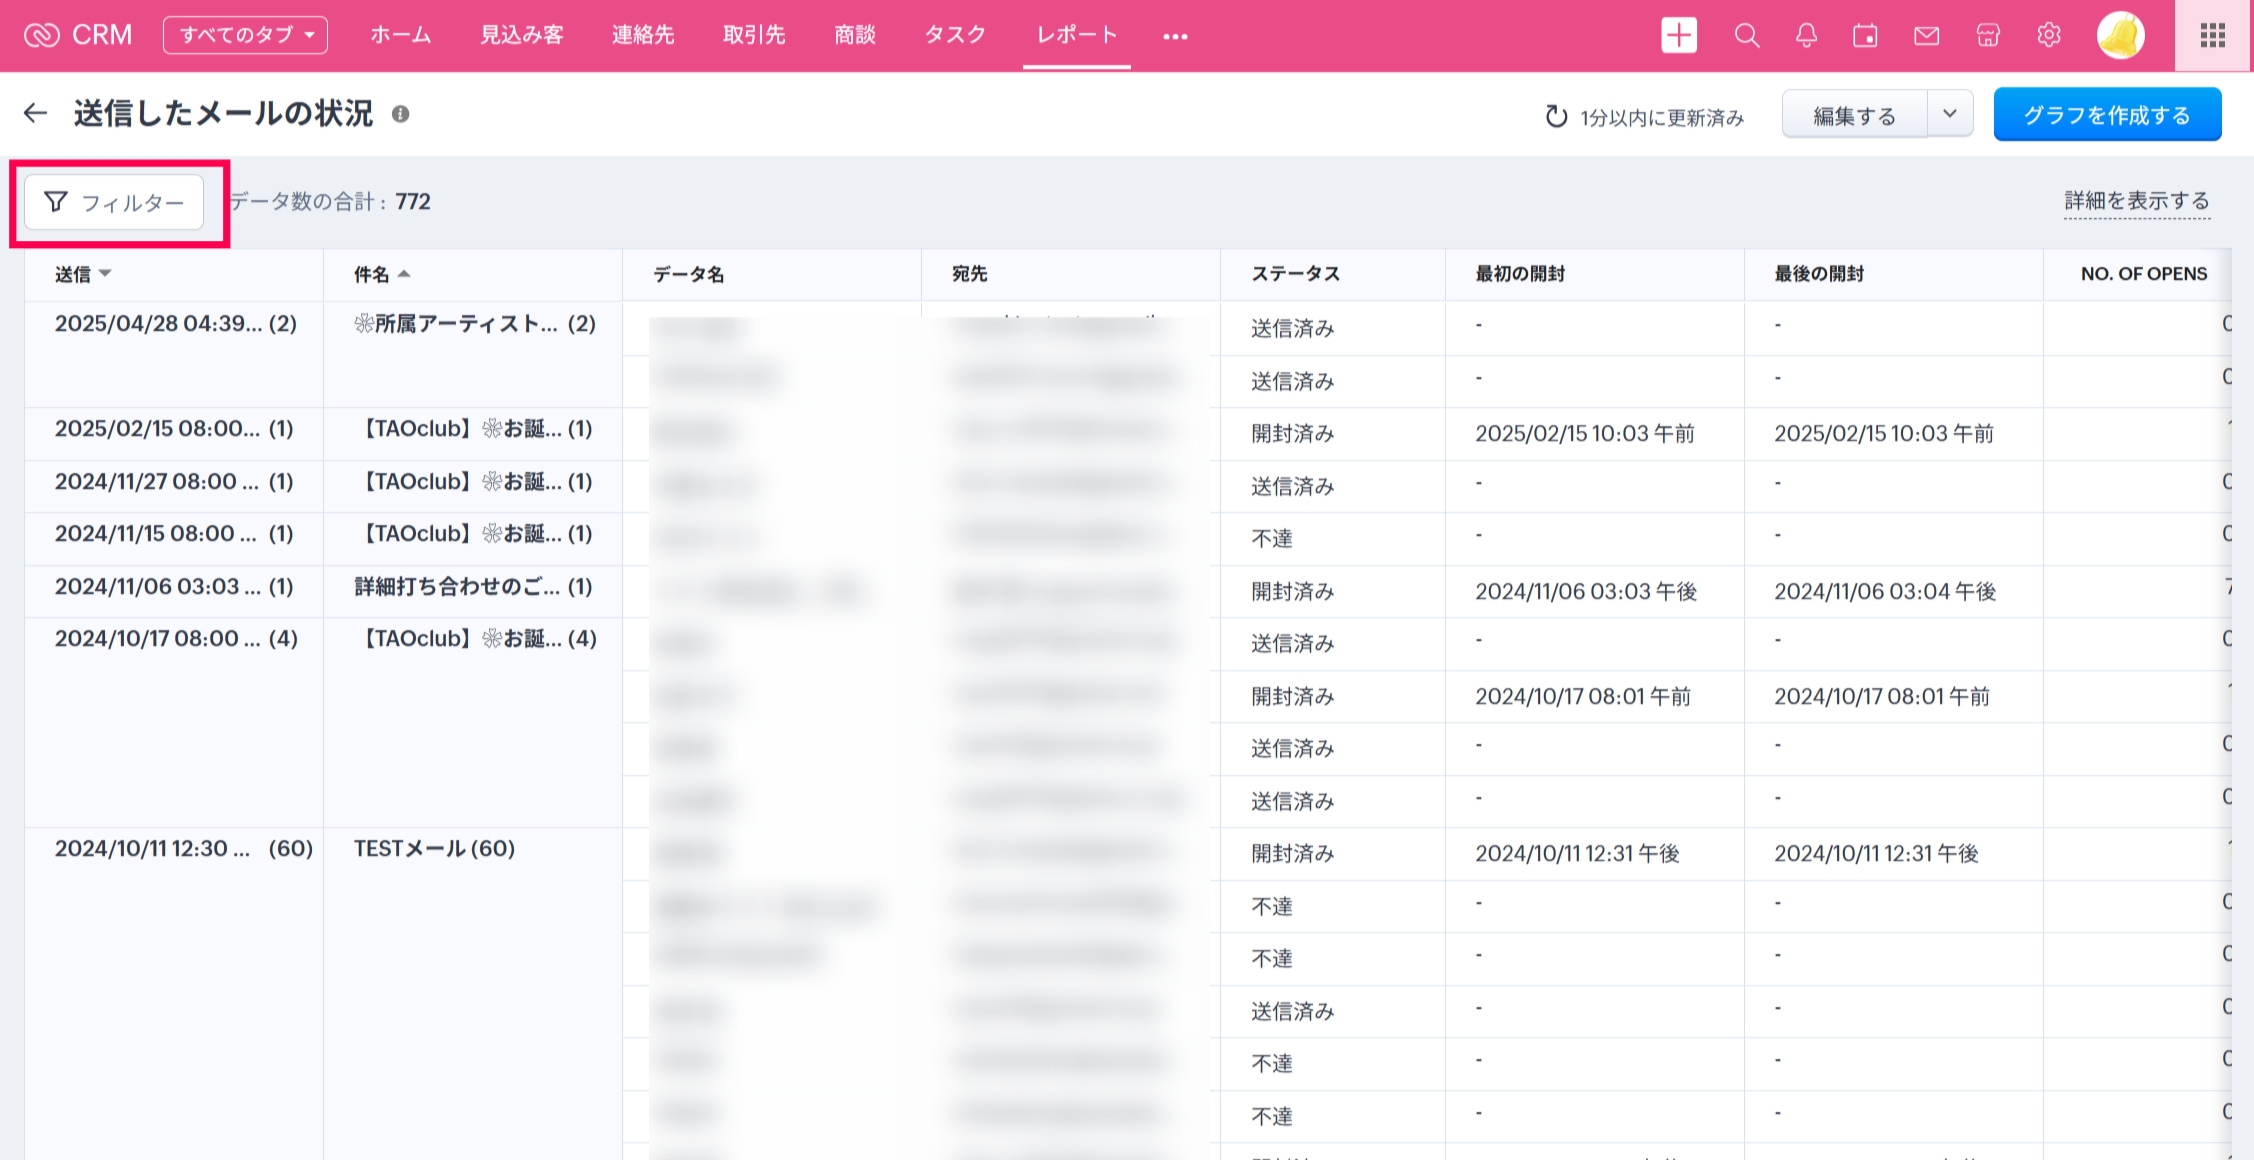Click the グラフを作成する button

2107,115
